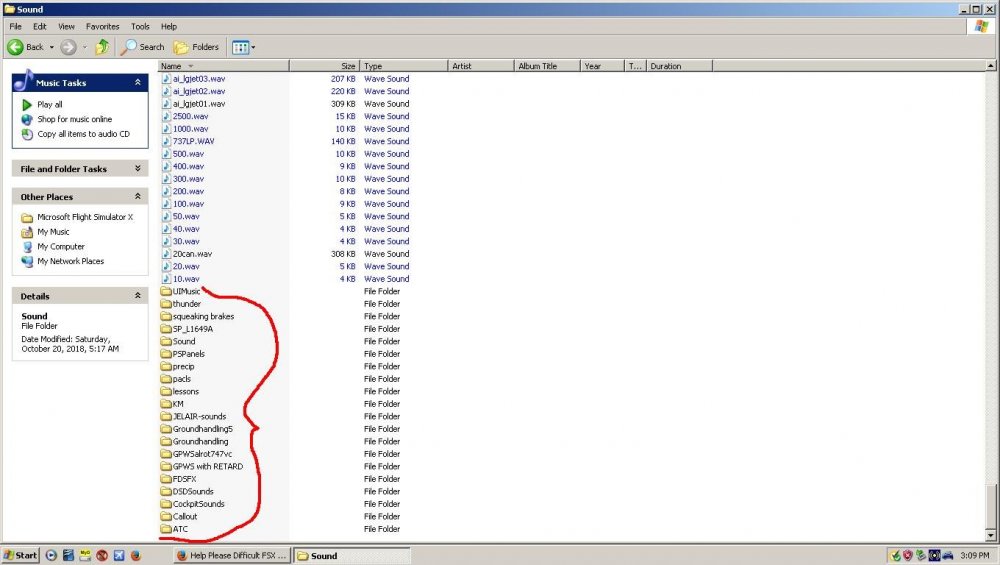Open the Views icon menu
Viewport: 1000px width, 565px height.
click(244, 47)
